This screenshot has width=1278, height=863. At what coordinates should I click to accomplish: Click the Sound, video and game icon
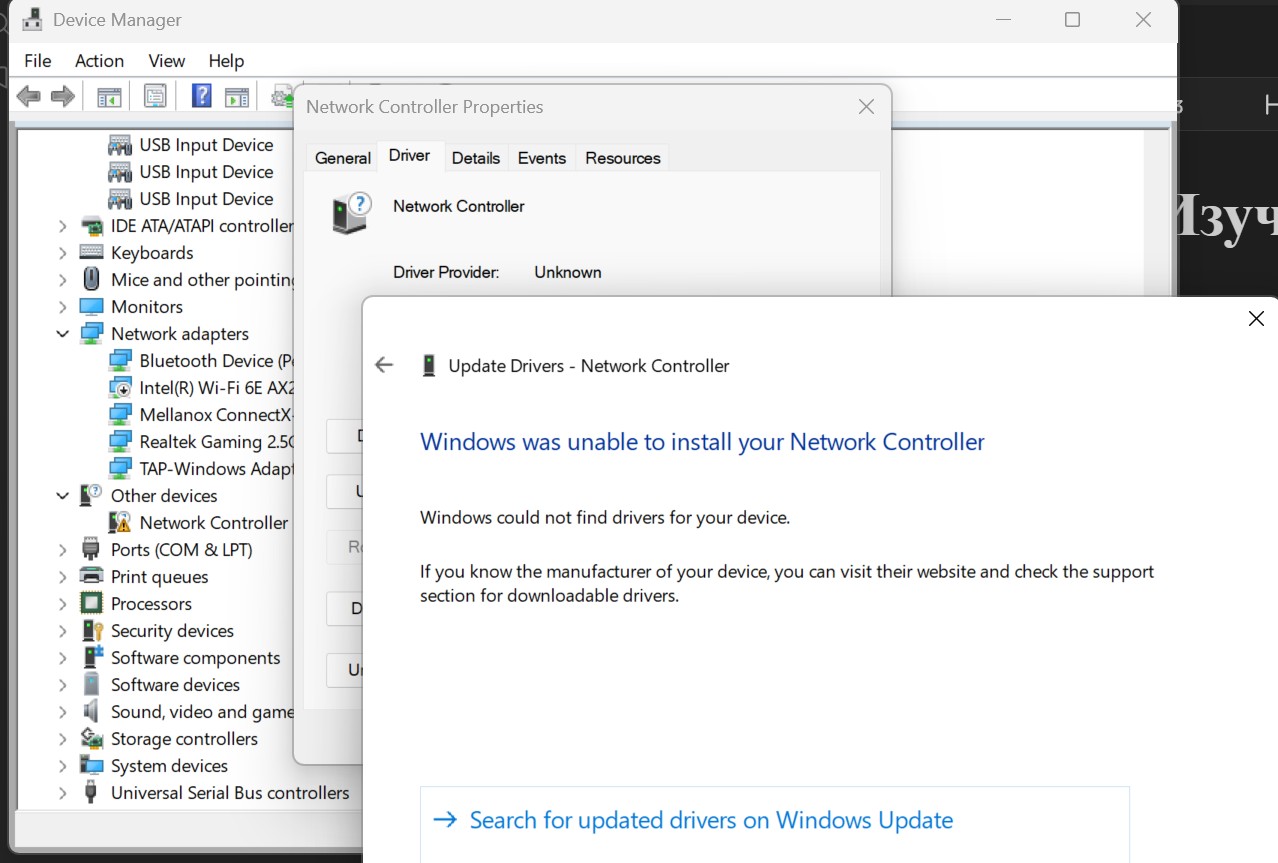(91, 712)
